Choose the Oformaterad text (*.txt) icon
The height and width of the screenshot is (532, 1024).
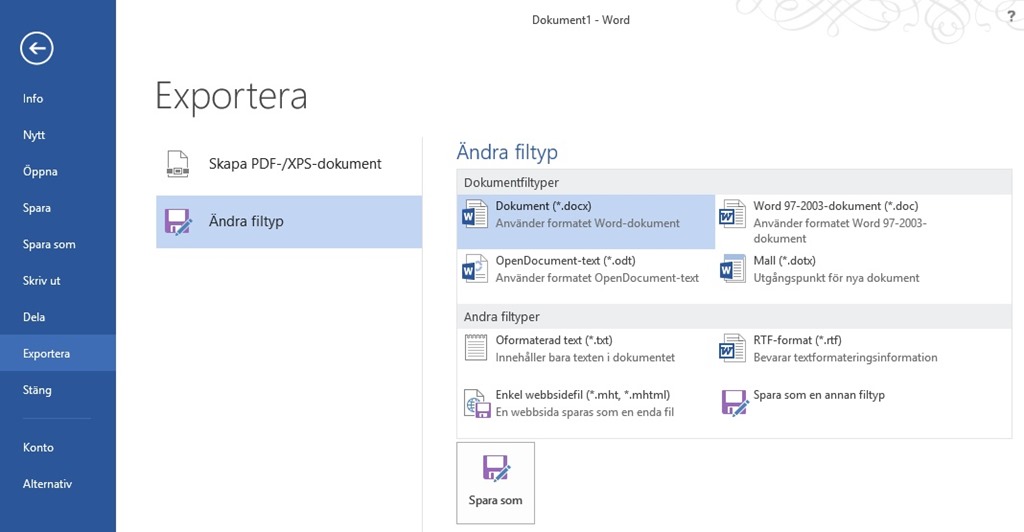474,348
